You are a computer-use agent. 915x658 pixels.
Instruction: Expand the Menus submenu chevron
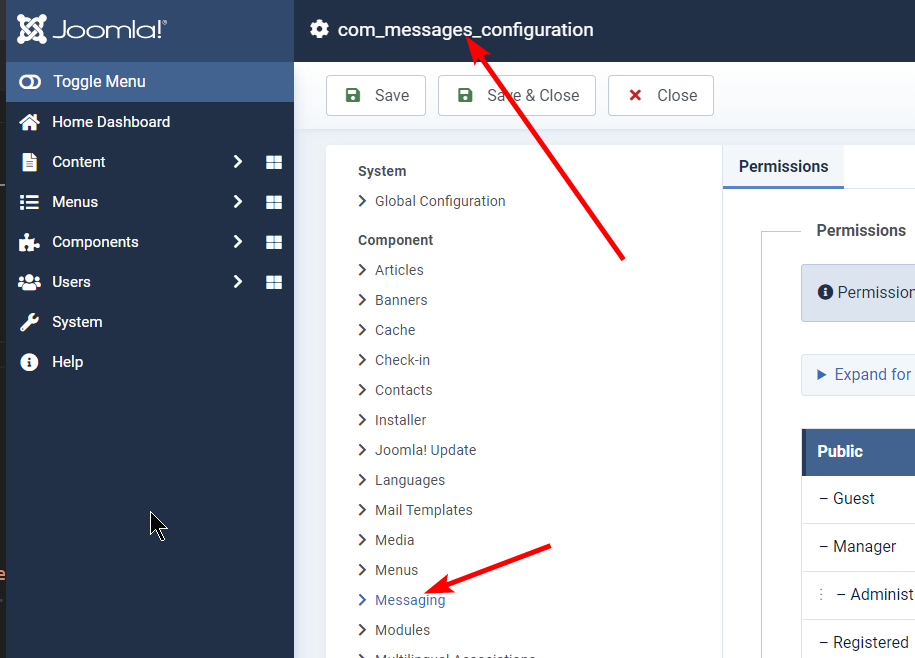[238, 202]
